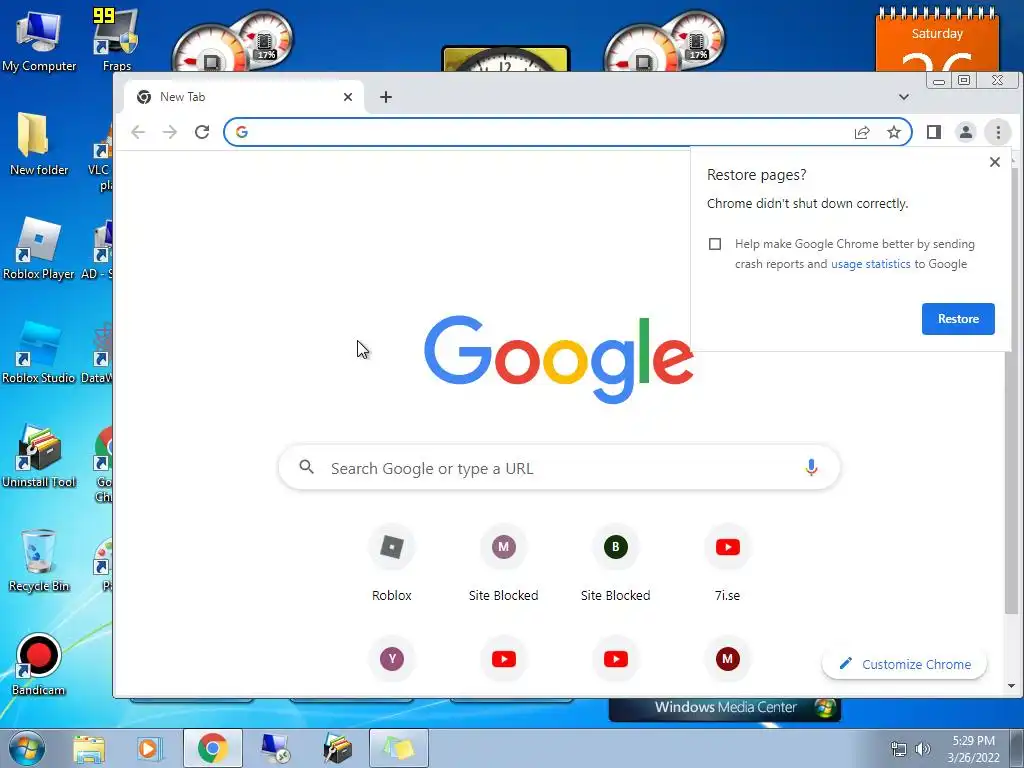This screenshot has width=1024, height=768.
Task: Click the Search Google or type a URL box
Action: pyautogui.click(x=559, y=468)
